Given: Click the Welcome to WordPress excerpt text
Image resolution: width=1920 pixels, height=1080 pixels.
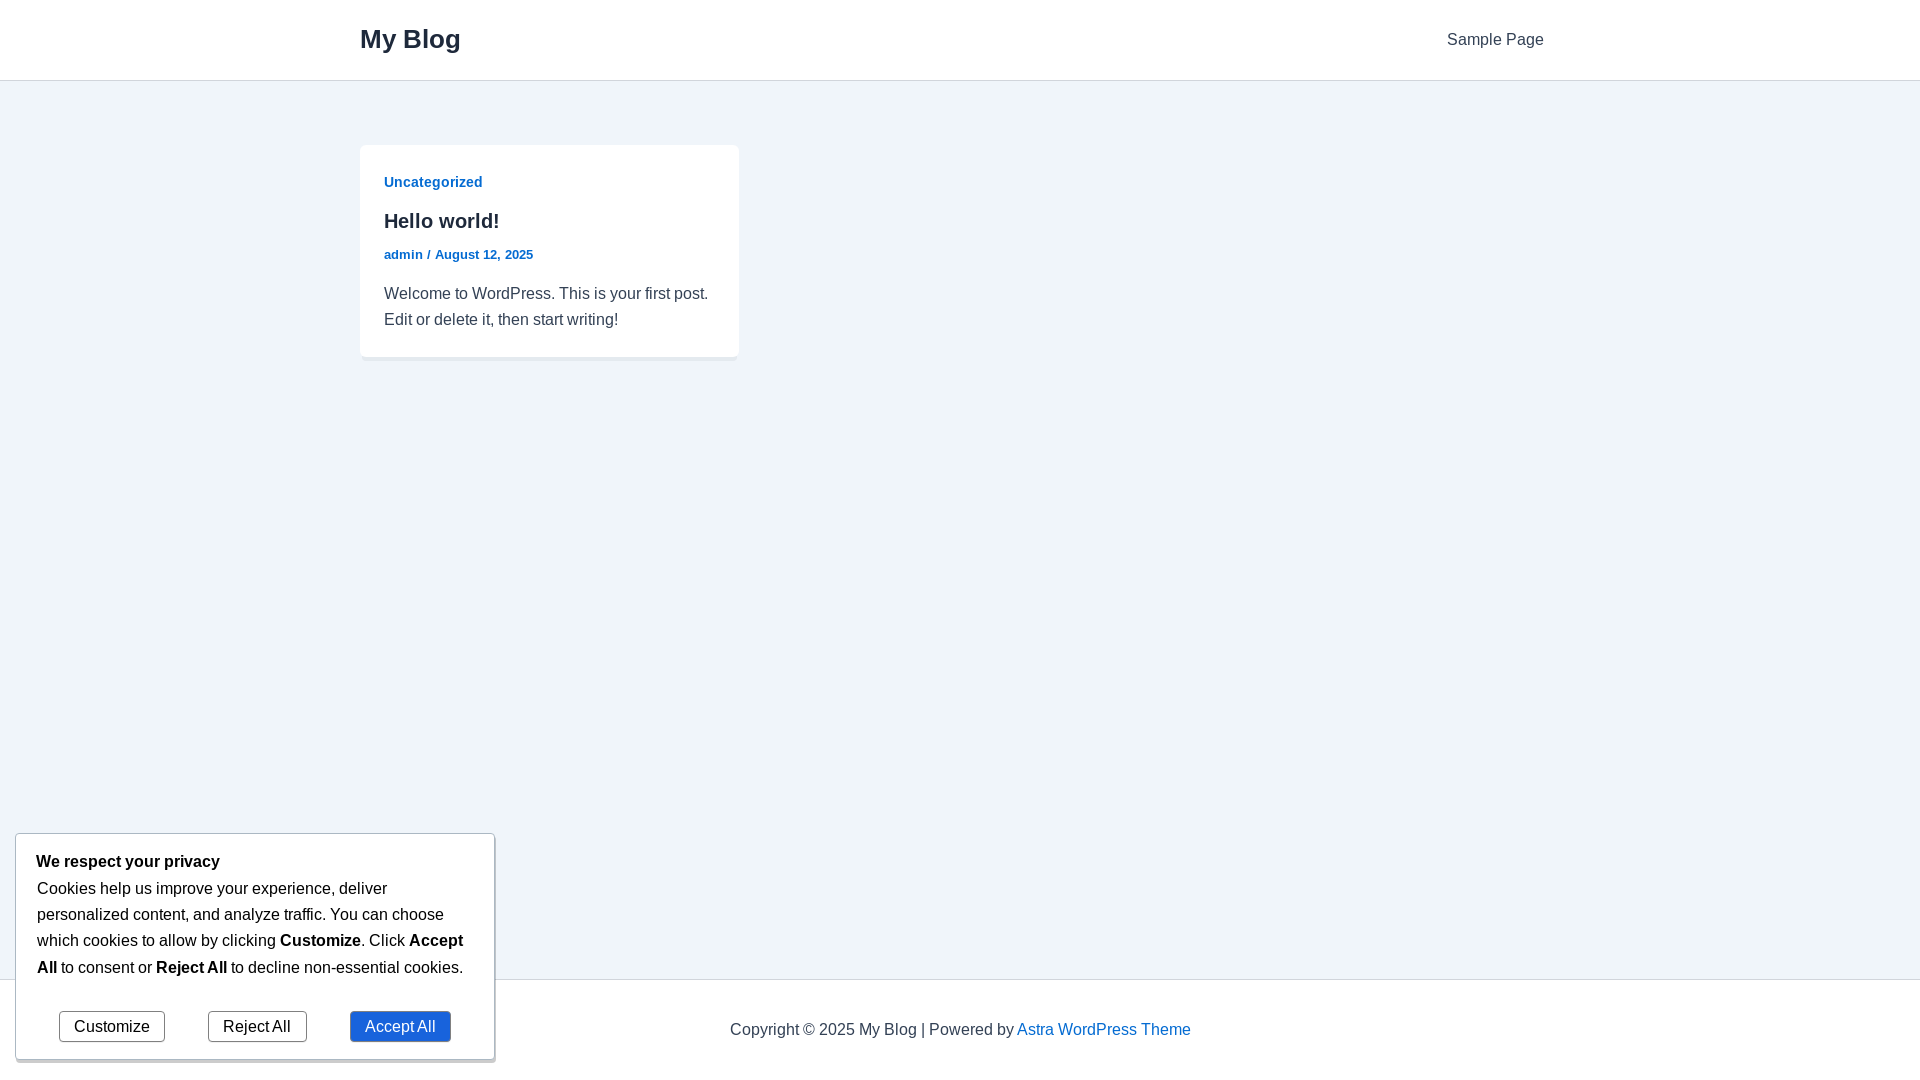Looking at the screenshot, I should tap(546, 307).
